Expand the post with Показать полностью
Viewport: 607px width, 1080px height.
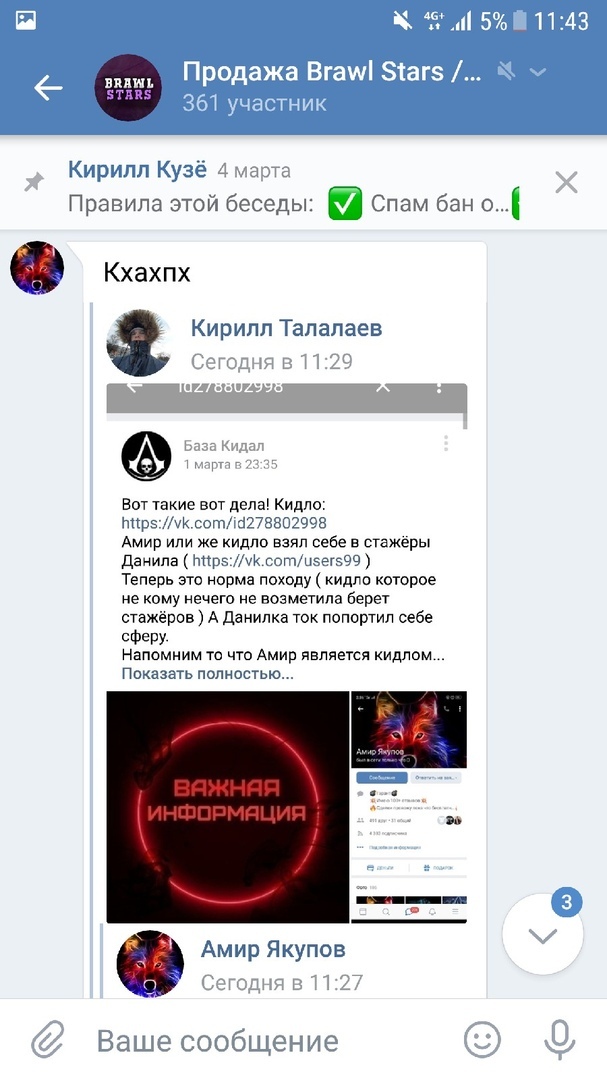pyautogui.click(x=207, y=674)
